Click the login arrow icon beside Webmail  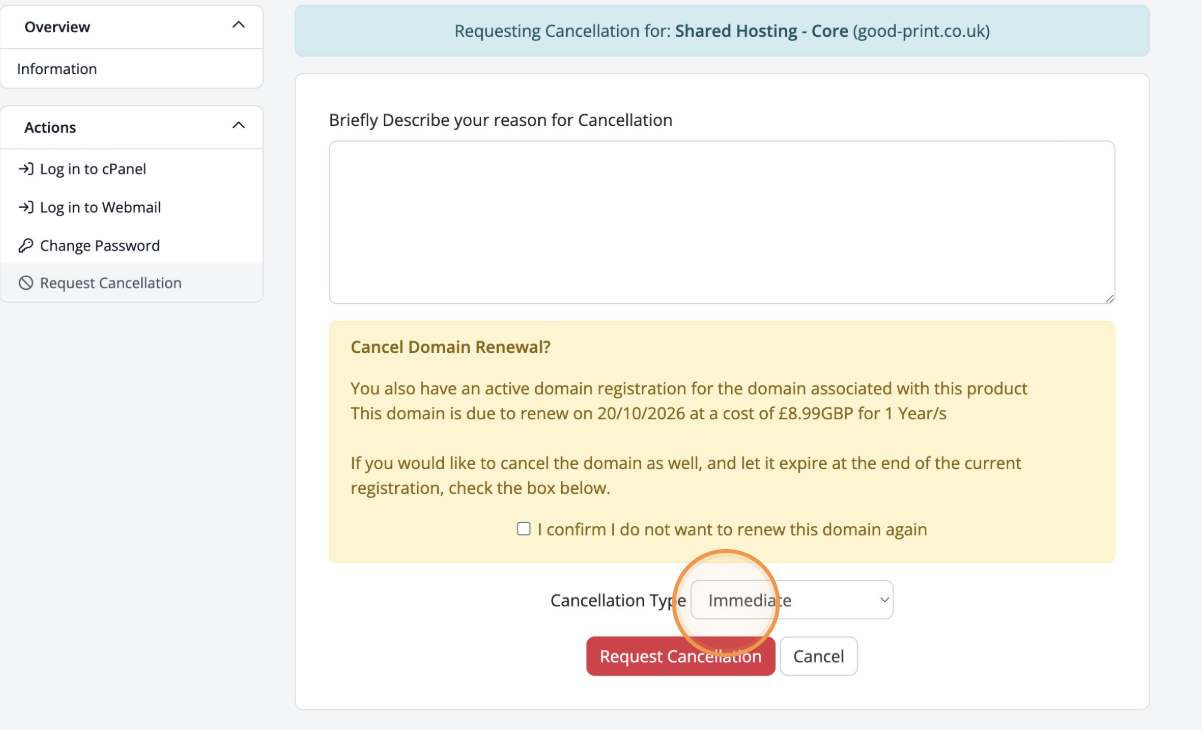[26, 207]
